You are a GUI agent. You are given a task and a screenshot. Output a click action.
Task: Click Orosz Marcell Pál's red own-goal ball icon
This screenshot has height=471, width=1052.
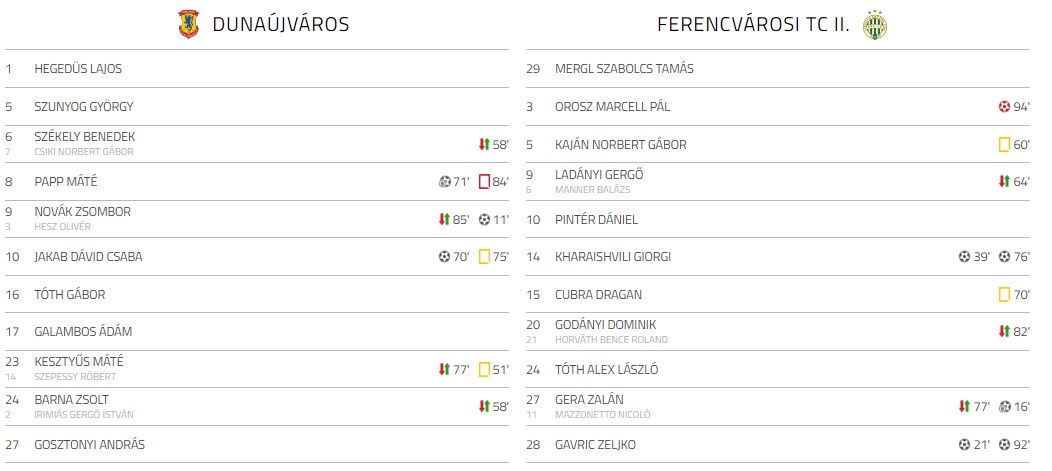pos(1004,106)
